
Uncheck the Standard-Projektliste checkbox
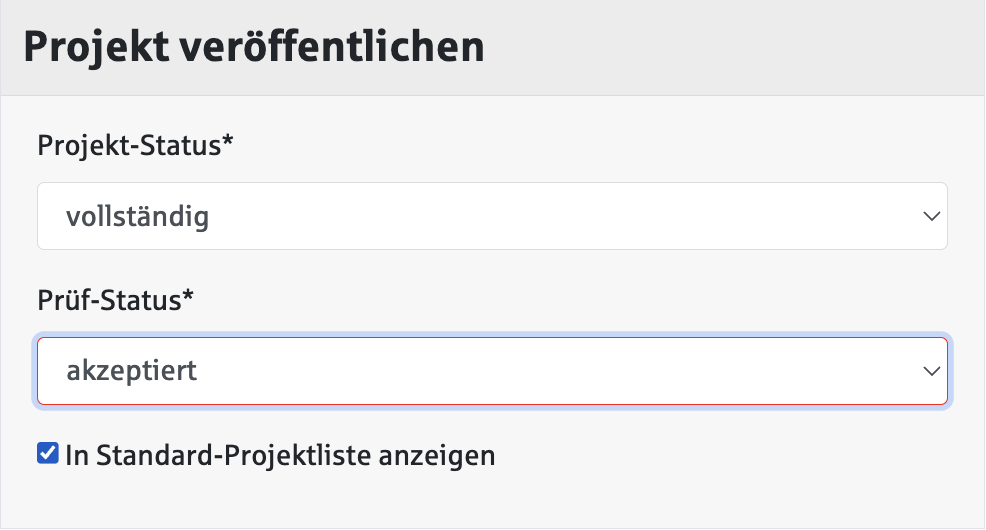pos(47,455)
